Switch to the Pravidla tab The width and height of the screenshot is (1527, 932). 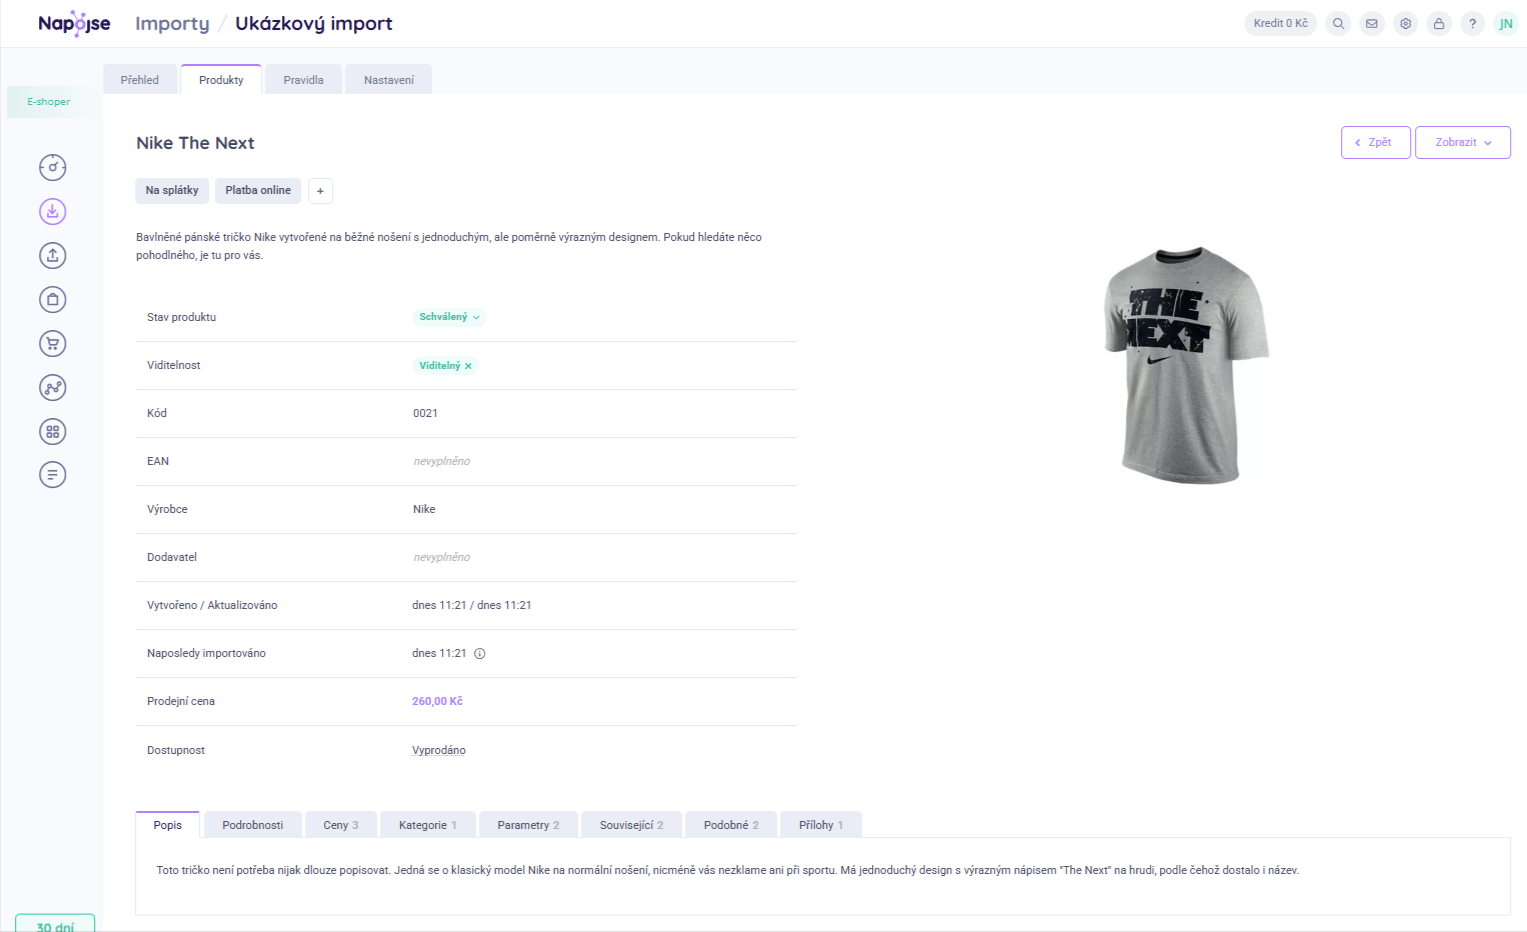point(303,80)
